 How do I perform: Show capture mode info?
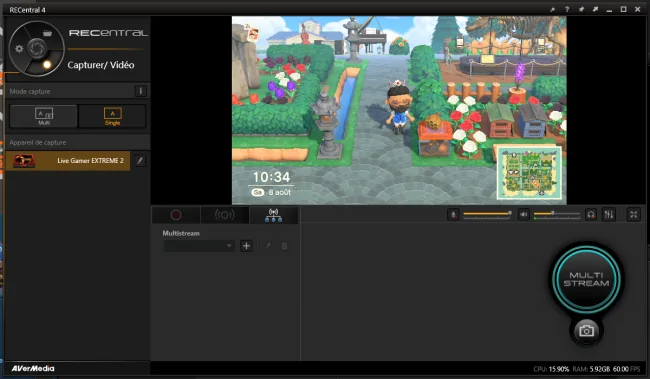pos(141,91)
